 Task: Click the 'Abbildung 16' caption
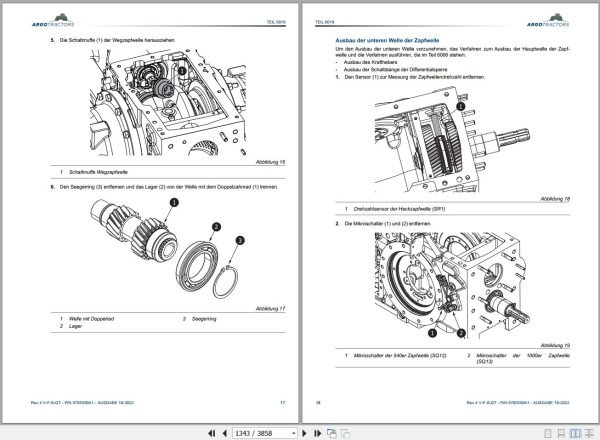[271, 162]
